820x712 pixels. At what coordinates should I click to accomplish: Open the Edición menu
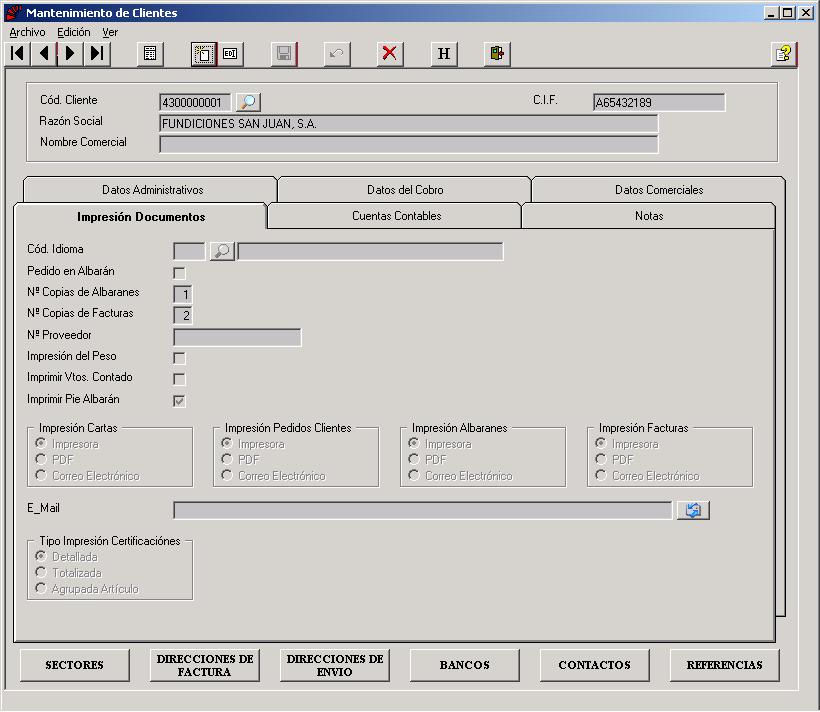(74, 32)
